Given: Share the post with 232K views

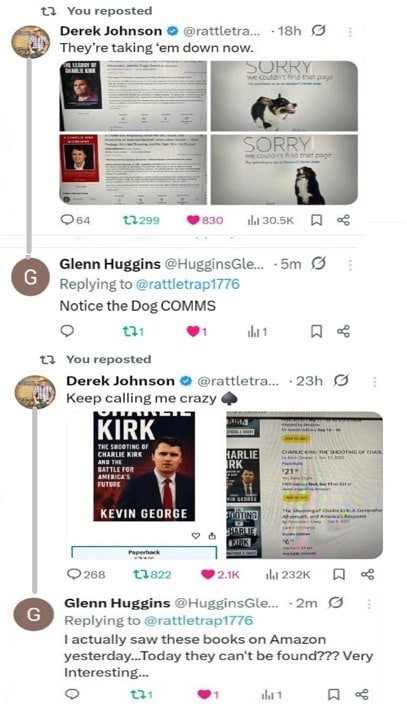Looking at the screenshot, I should 368,574.
